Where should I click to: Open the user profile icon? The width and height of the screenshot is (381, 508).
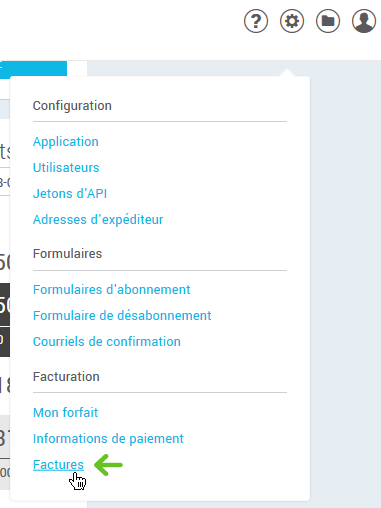364,21
